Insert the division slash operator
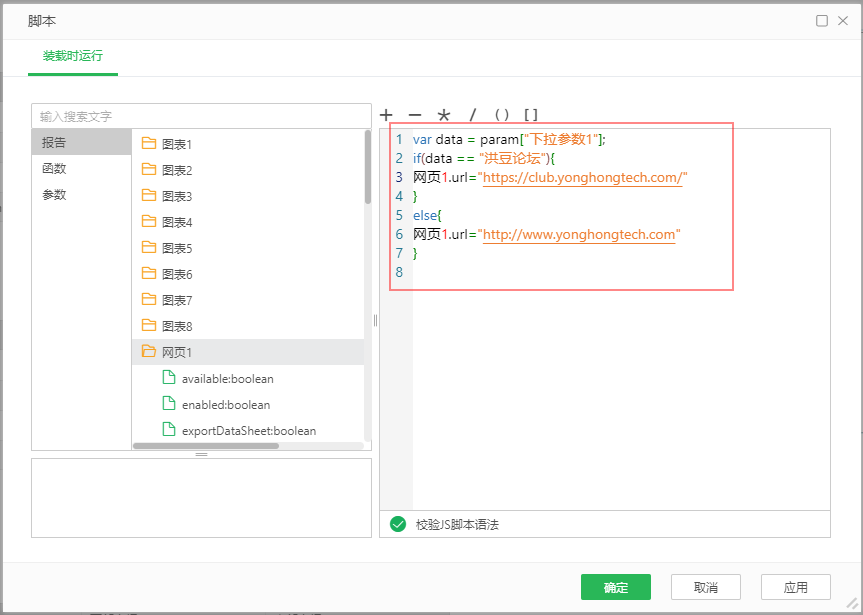 473,115
